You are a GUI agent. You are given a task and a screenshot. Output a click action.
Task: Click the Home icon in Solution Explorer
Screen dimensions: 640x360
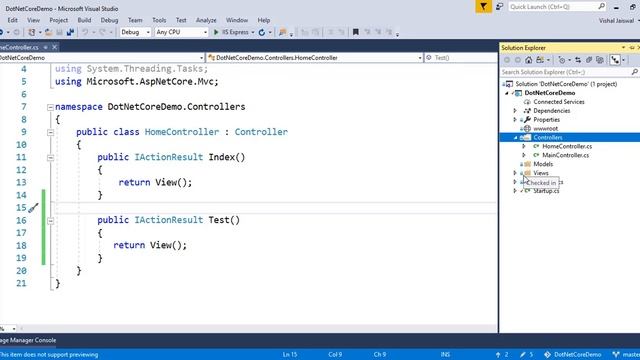529,60
